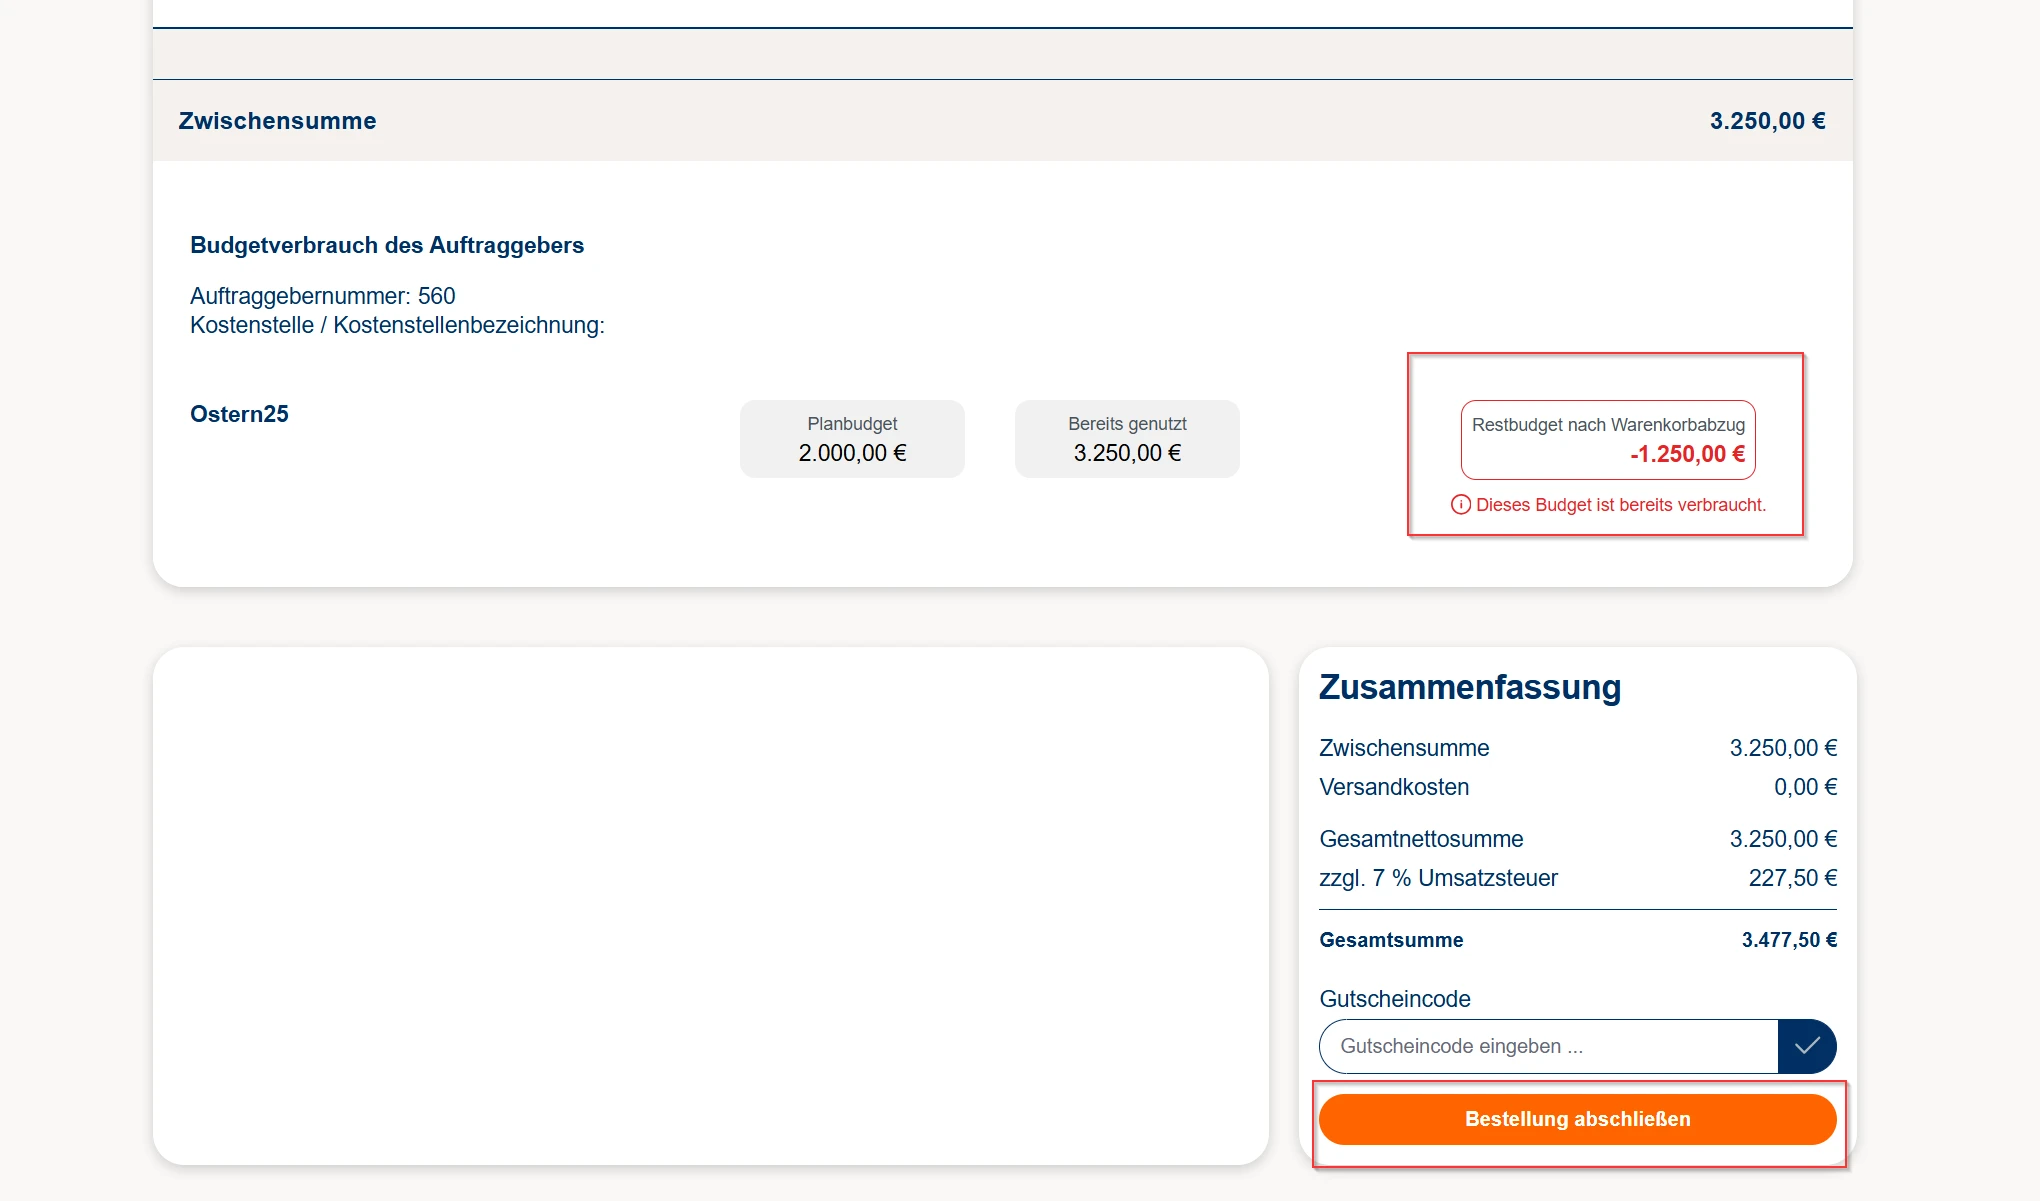The width and height of the screenshot is (2040, 1201).
Task: Click the -1.250,00 € red amount
Action: 1687,454
